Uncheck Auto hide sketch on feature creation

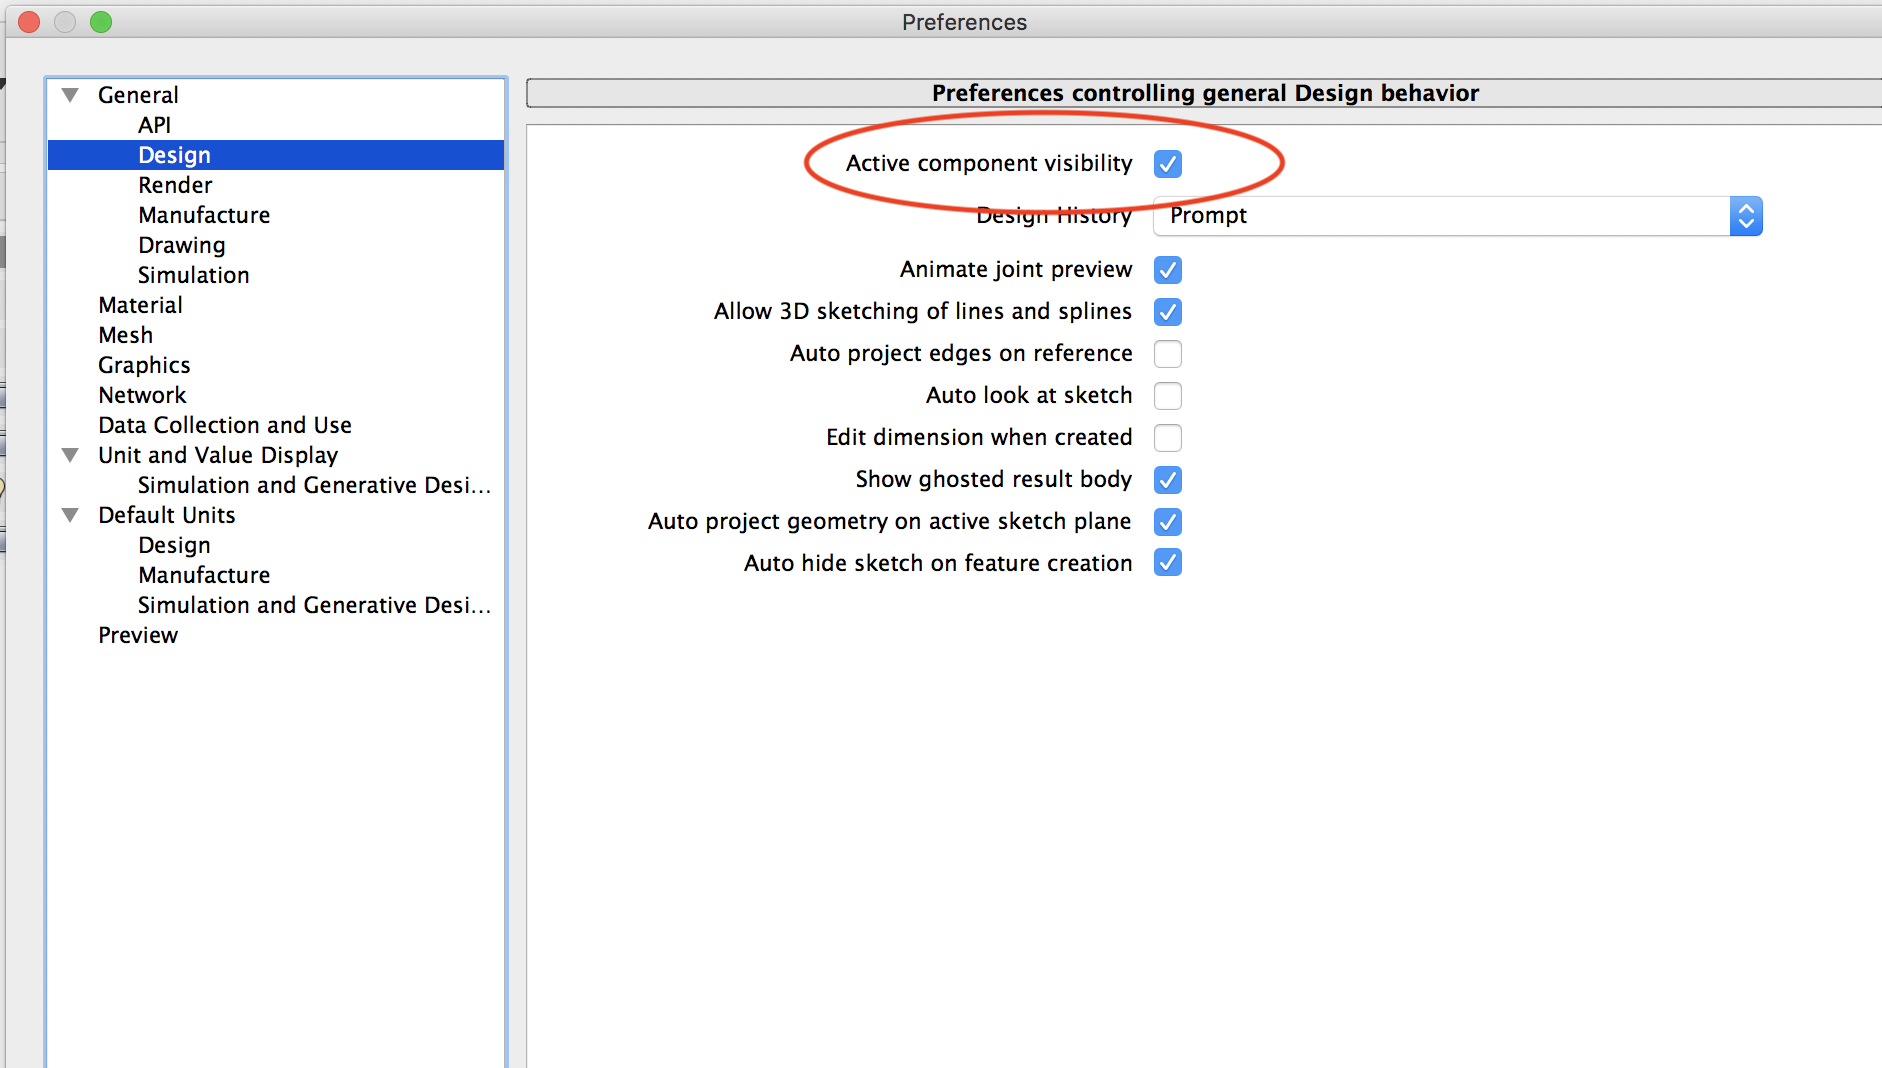pyautogui.click(x=1167, y=562)
